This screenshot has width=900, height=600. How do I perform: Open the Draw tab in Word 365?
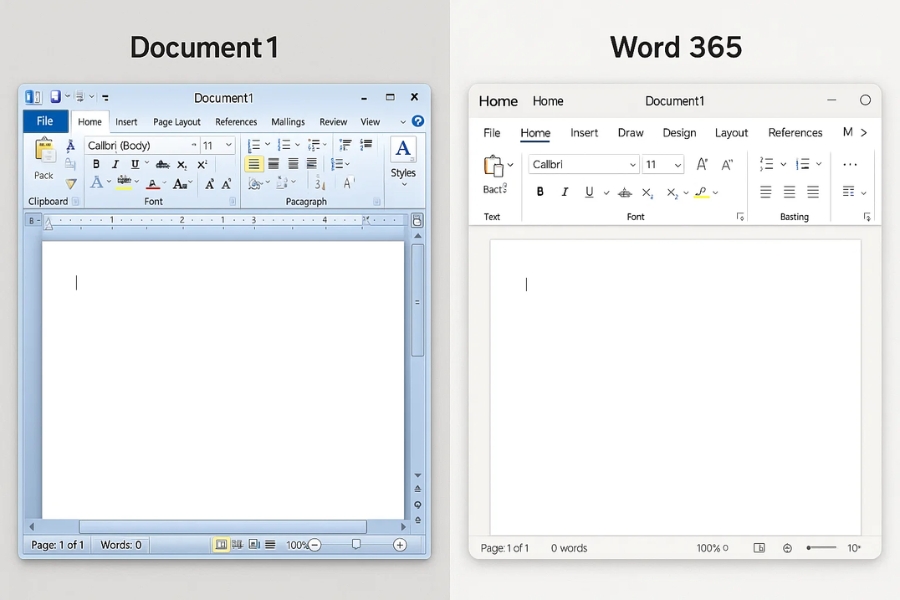coord(630,133)
